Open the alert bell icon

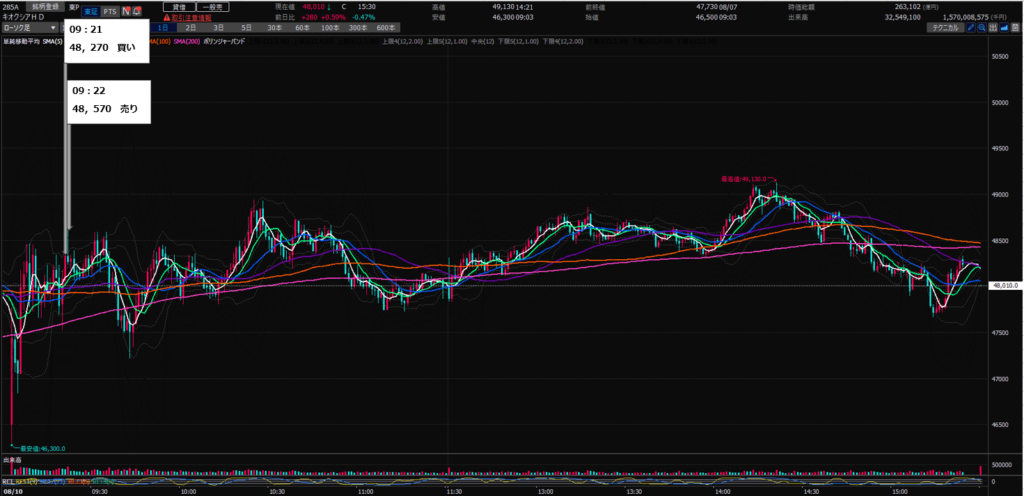137,11
